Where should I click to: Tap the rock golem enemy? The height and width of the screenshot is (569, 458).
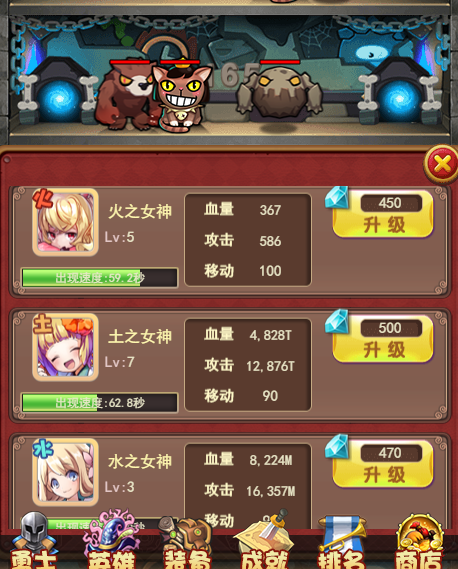pyautogui.click(x=279, y=94)
